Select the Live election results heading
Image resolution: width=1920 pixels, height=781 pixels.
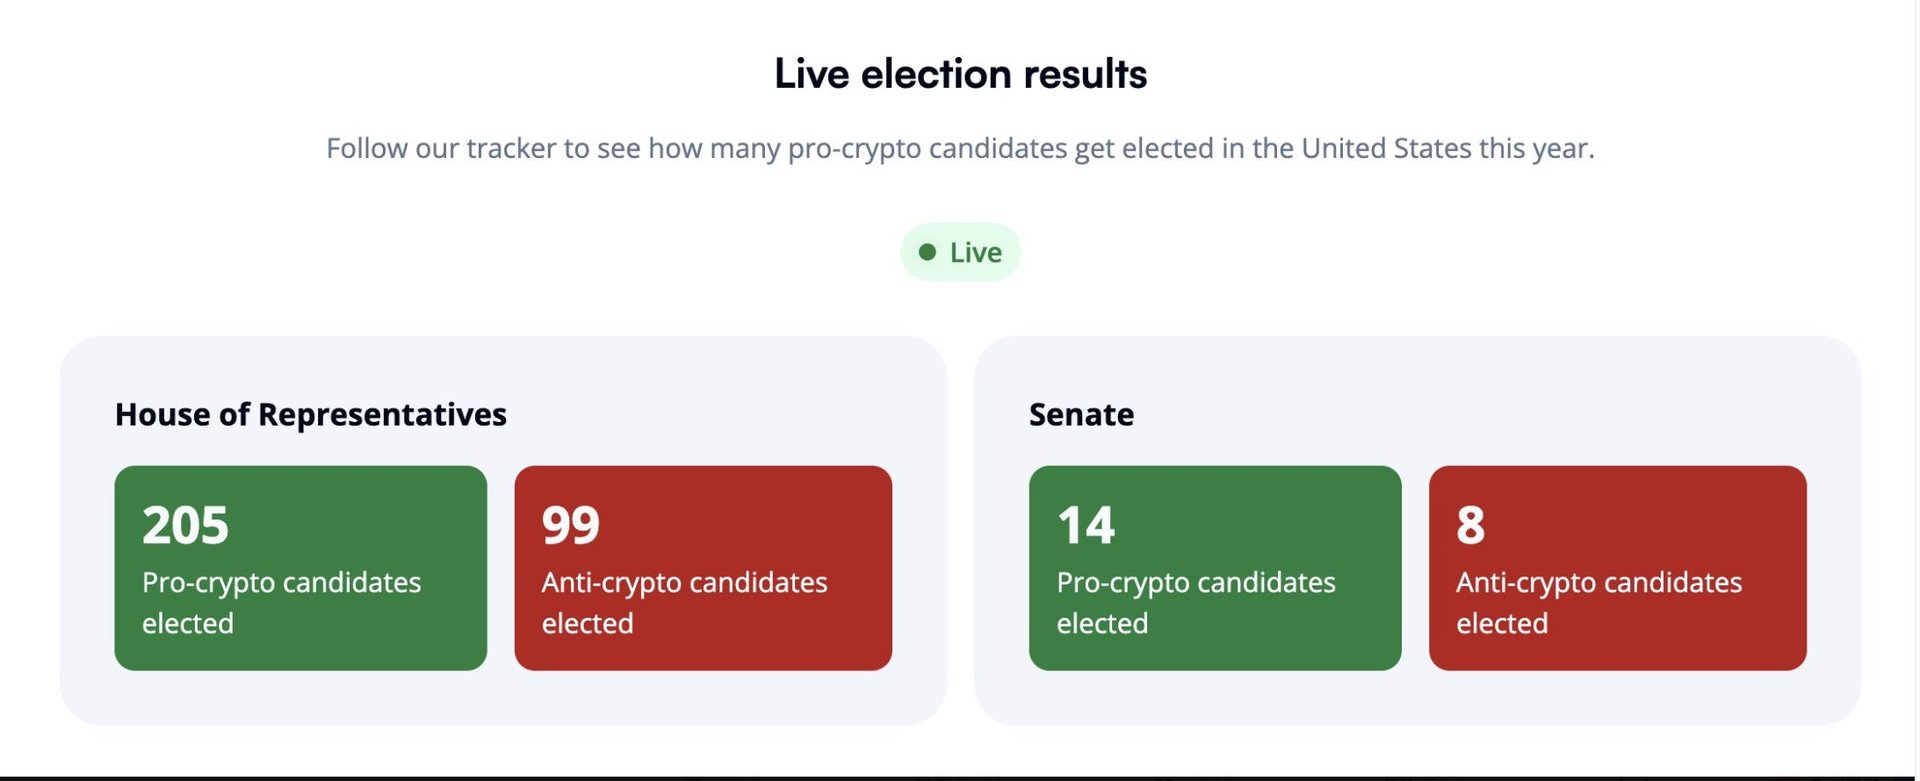(x=960, y=73)
